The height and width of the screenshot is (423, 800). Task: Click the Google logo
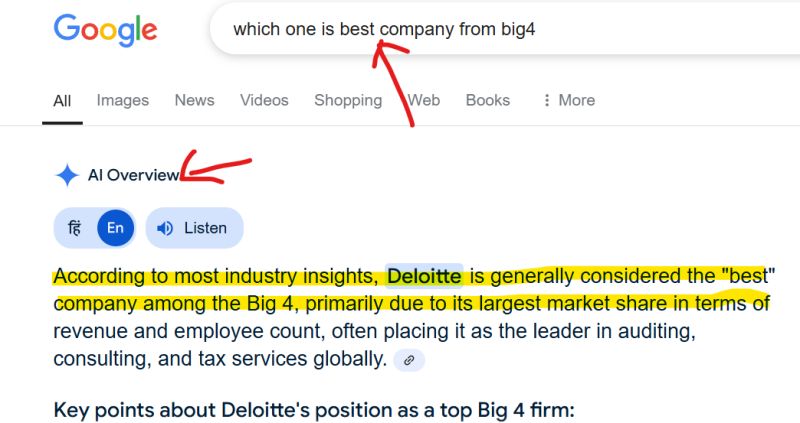pos(106,30)
